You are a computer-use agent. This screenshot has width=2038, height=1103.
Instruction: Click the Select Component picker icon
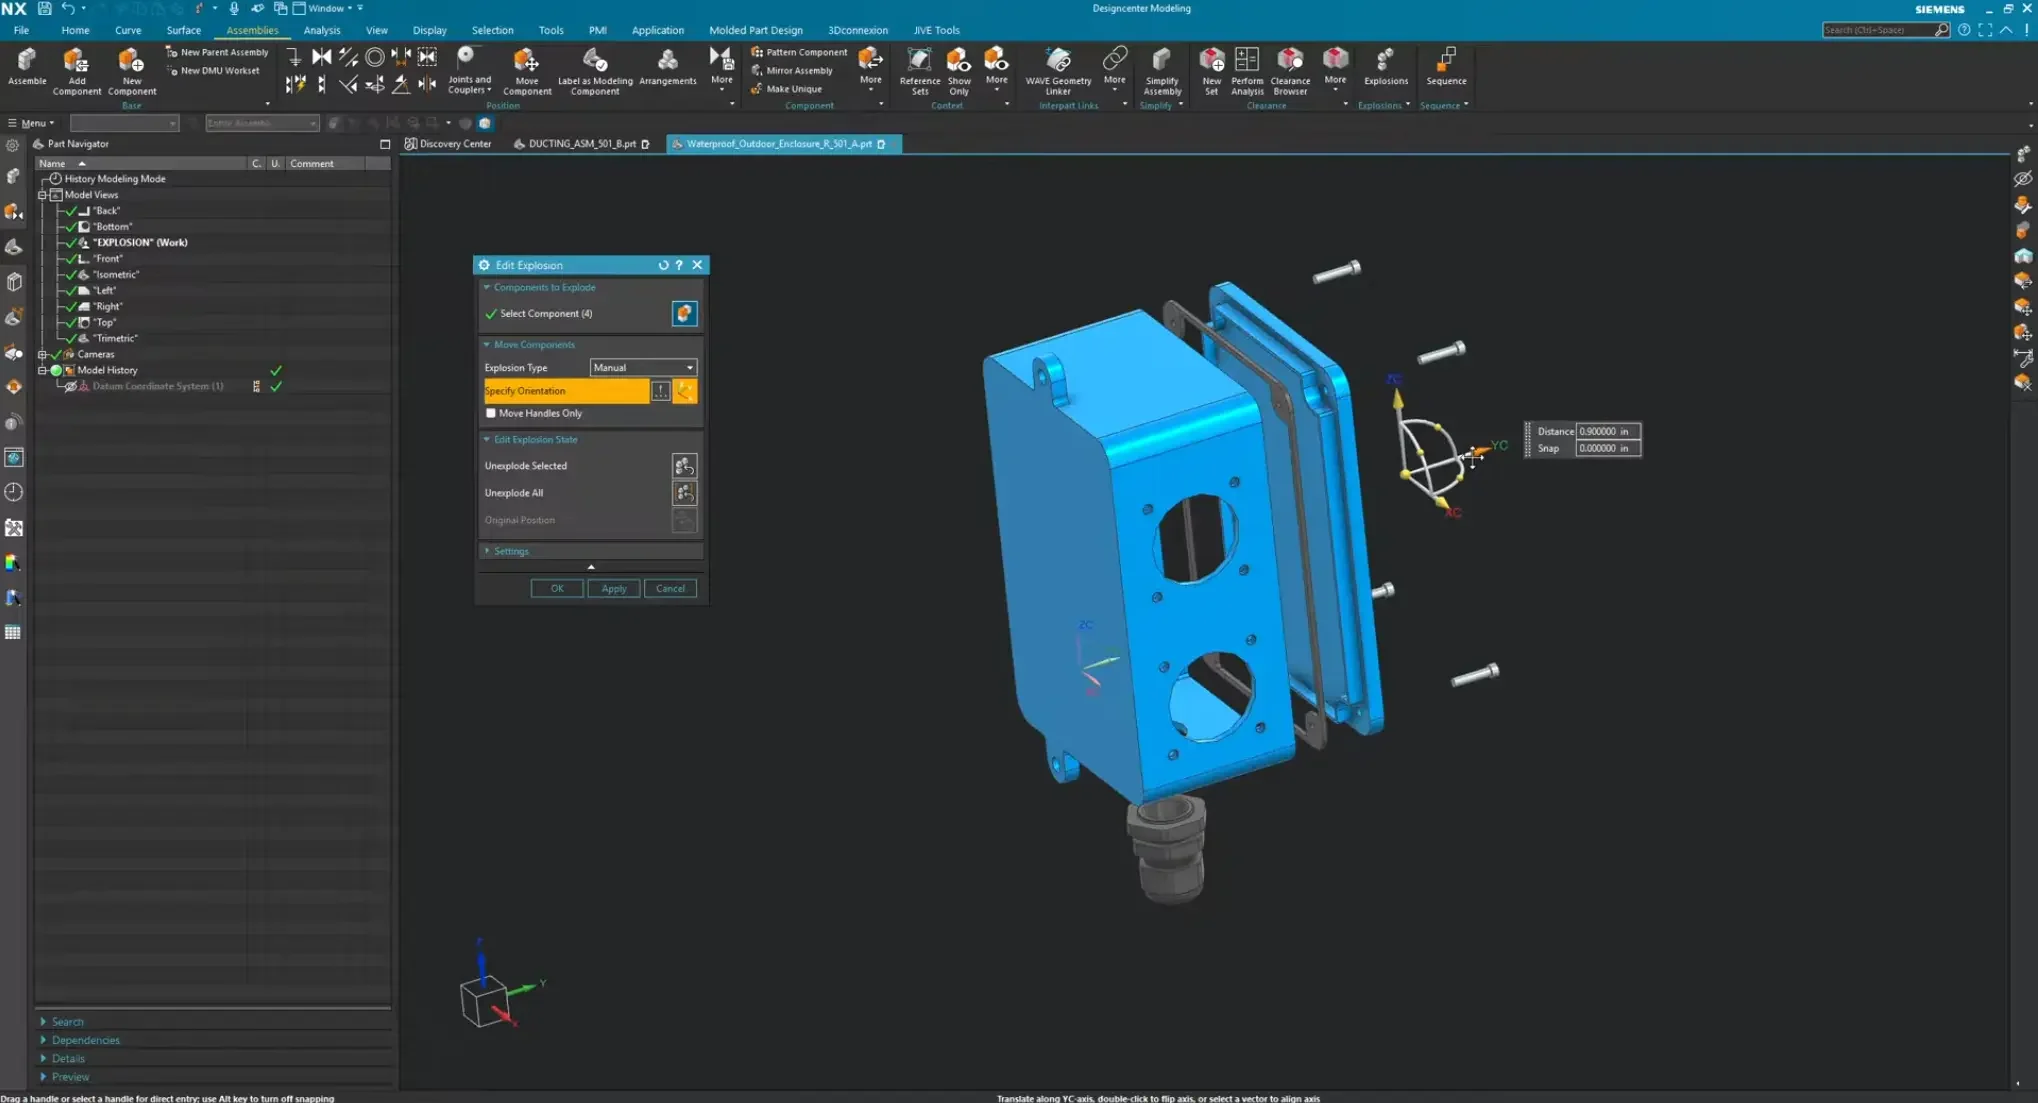tap(684, 313)
